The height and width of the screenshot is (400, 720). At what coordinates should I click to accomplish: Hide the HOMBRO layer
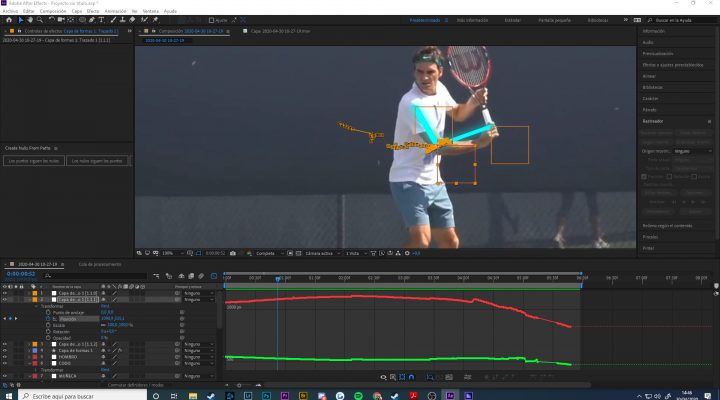[x=5, y=357]
